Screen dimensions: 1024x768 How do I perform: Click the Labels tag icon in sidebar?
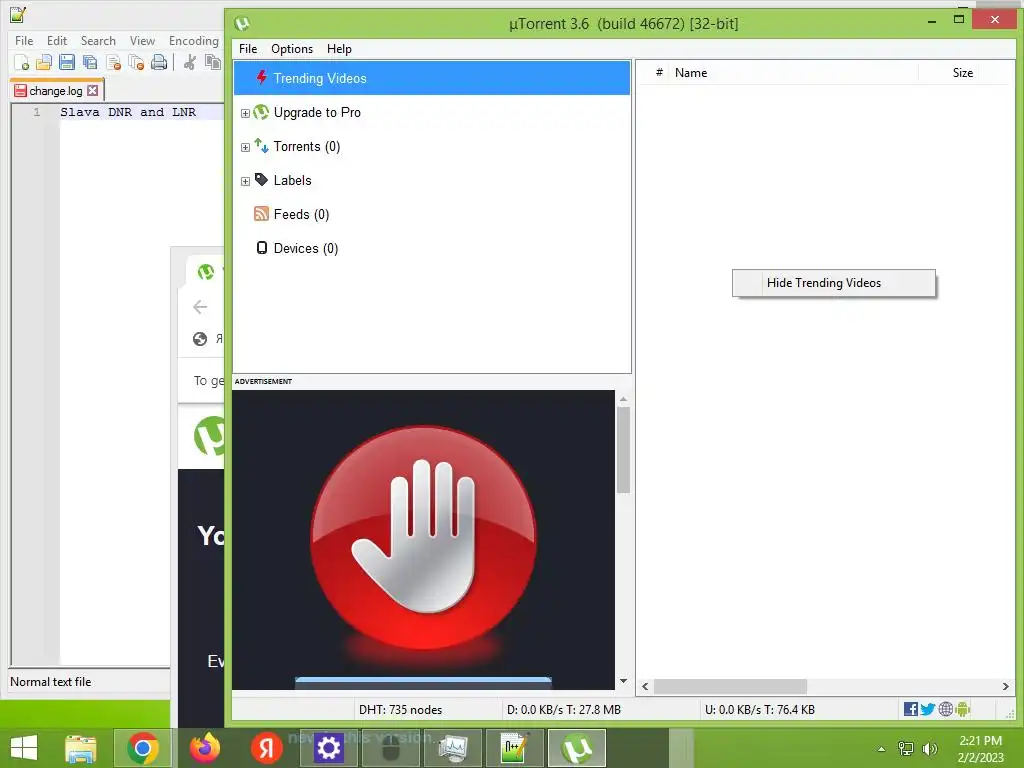coord(261,180)
